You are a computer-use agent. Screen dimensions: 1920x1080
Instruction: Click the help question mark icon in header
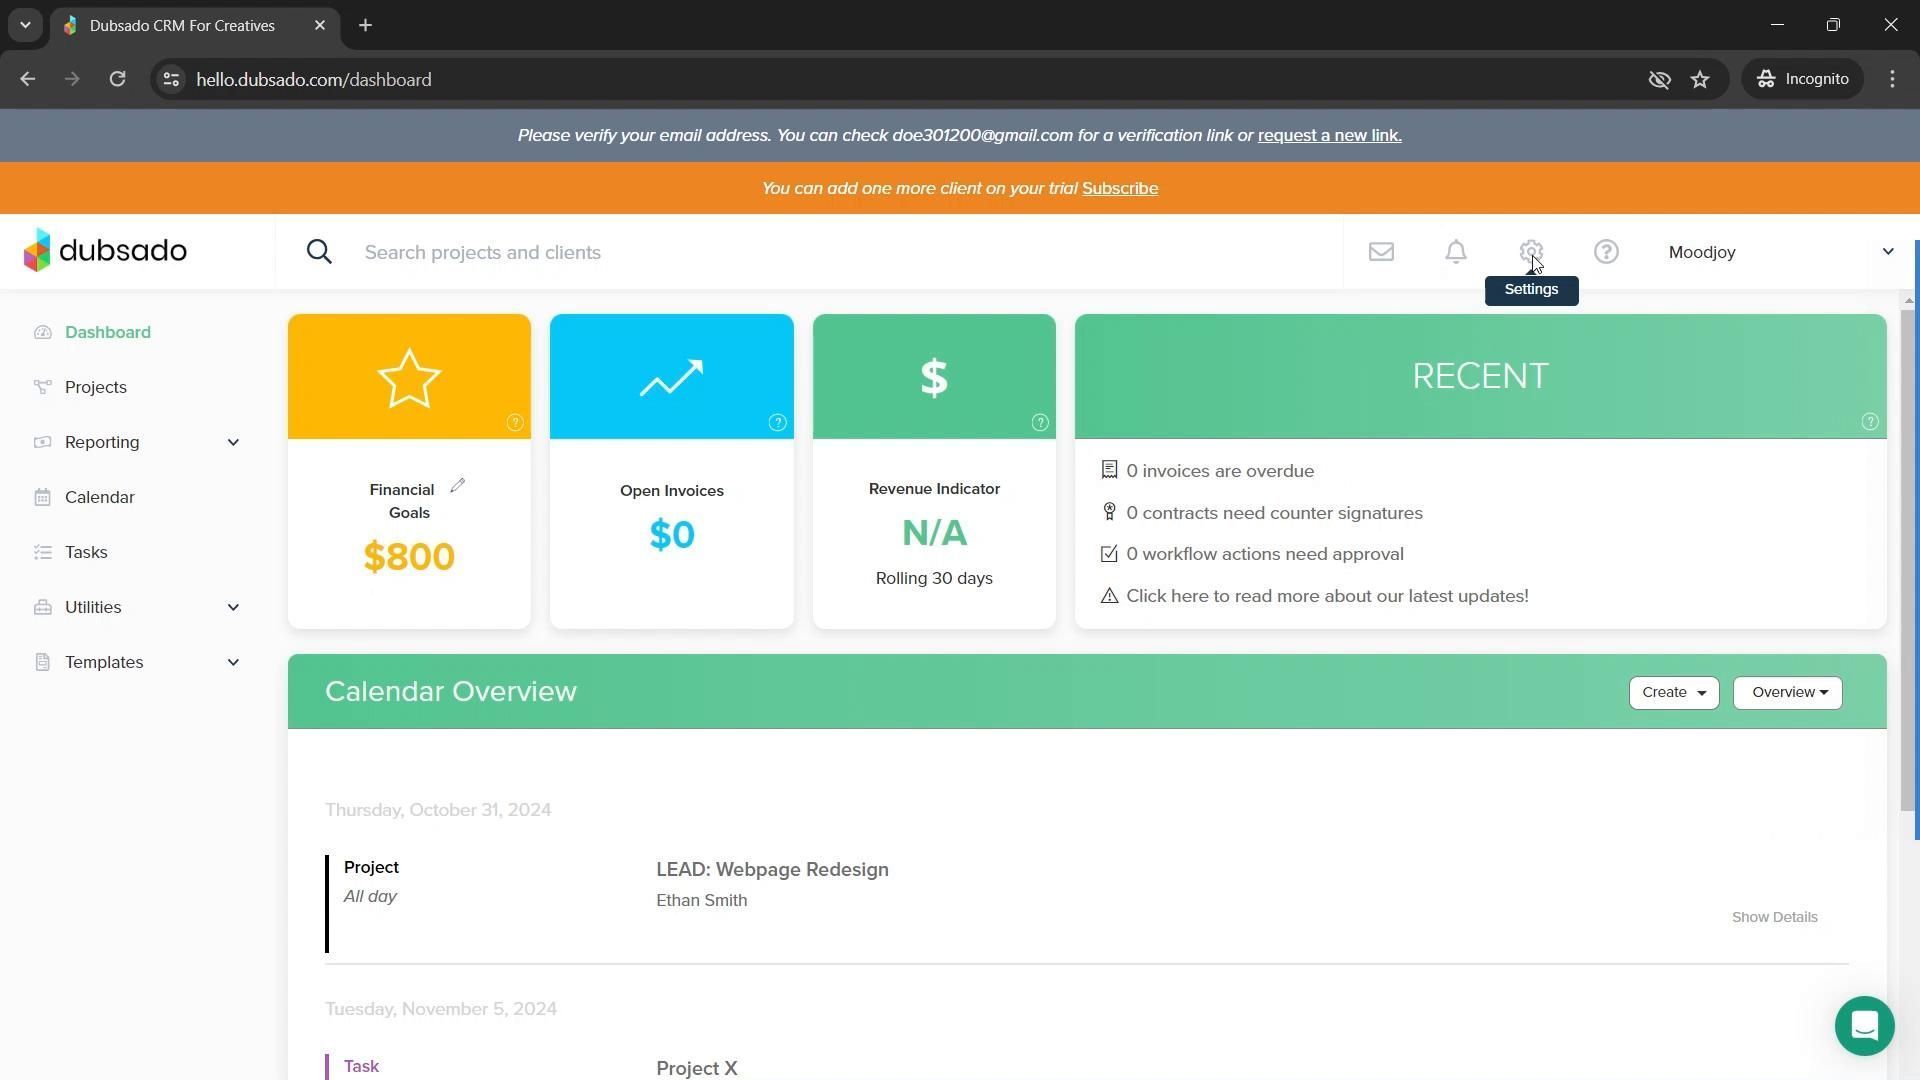(1606, 252)
